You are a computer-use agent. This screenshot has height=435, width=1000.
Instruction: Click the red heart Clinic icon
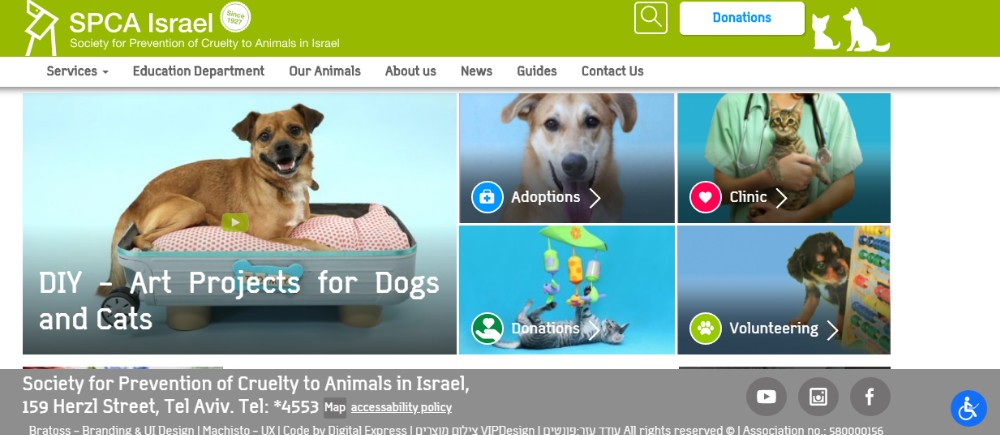pyautogui.click(x=705, y=197)
